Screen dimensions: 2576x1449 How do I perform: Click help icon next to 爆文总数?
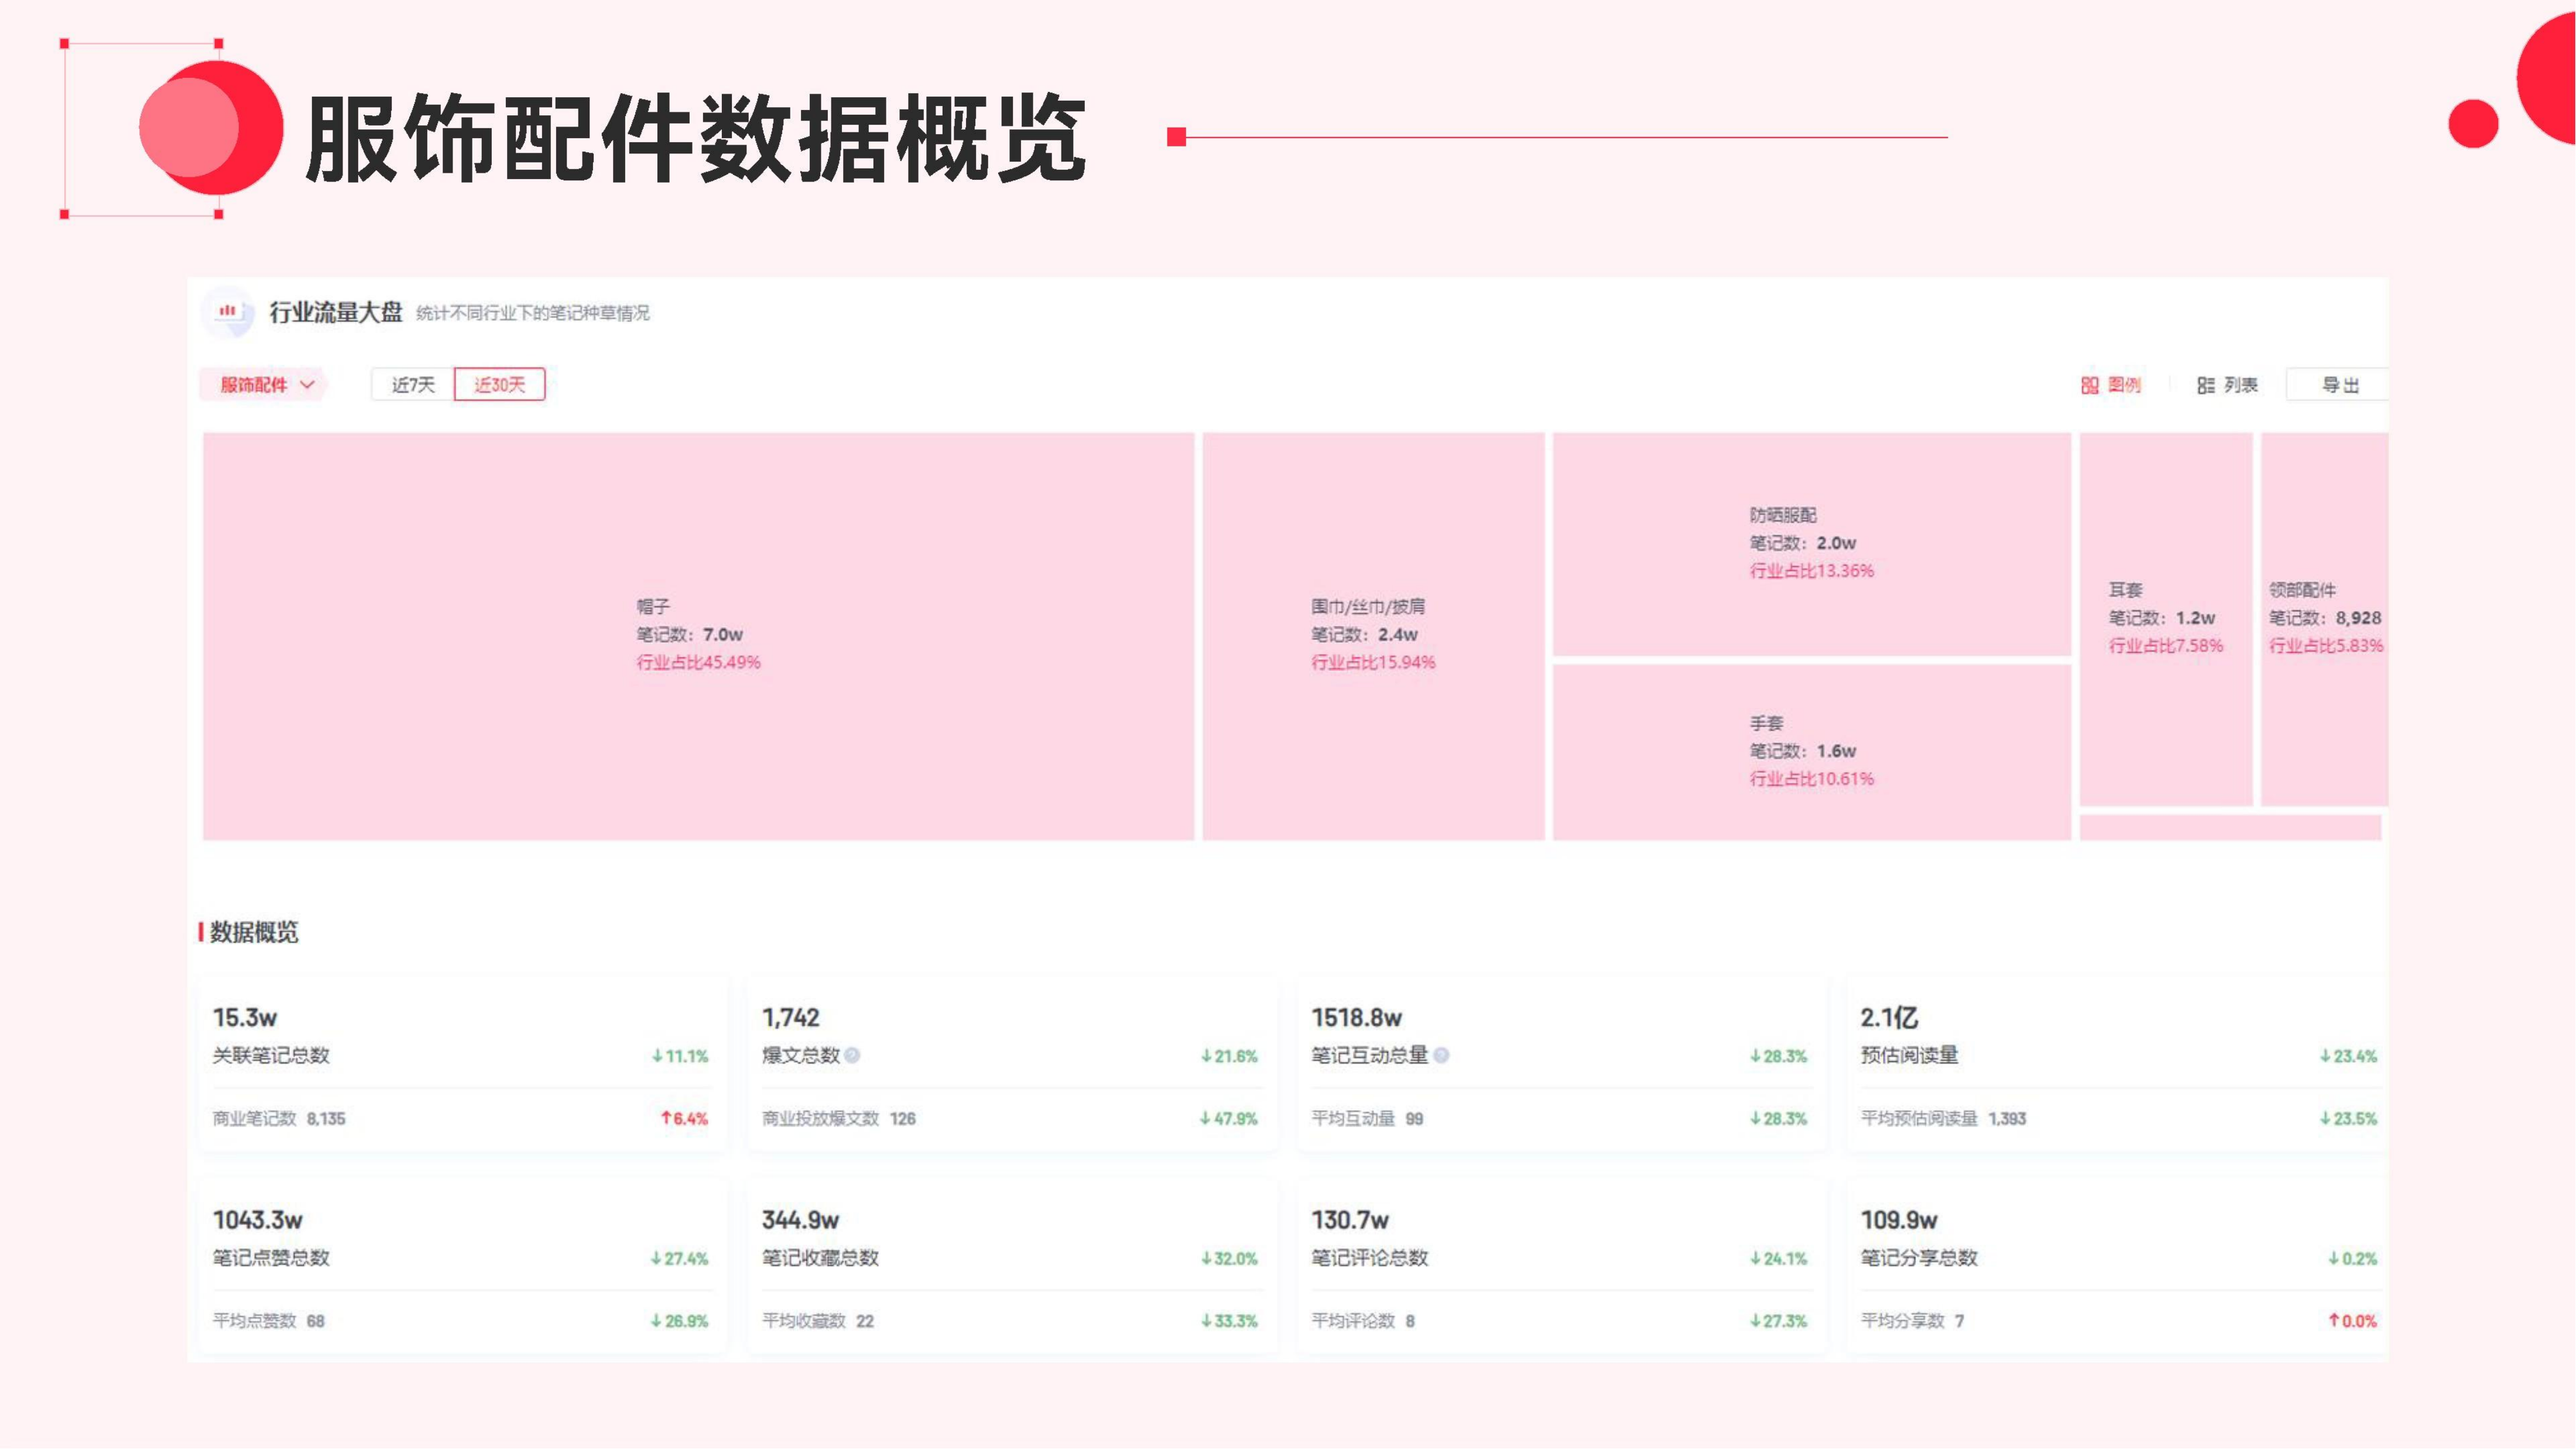(852, 1055)
